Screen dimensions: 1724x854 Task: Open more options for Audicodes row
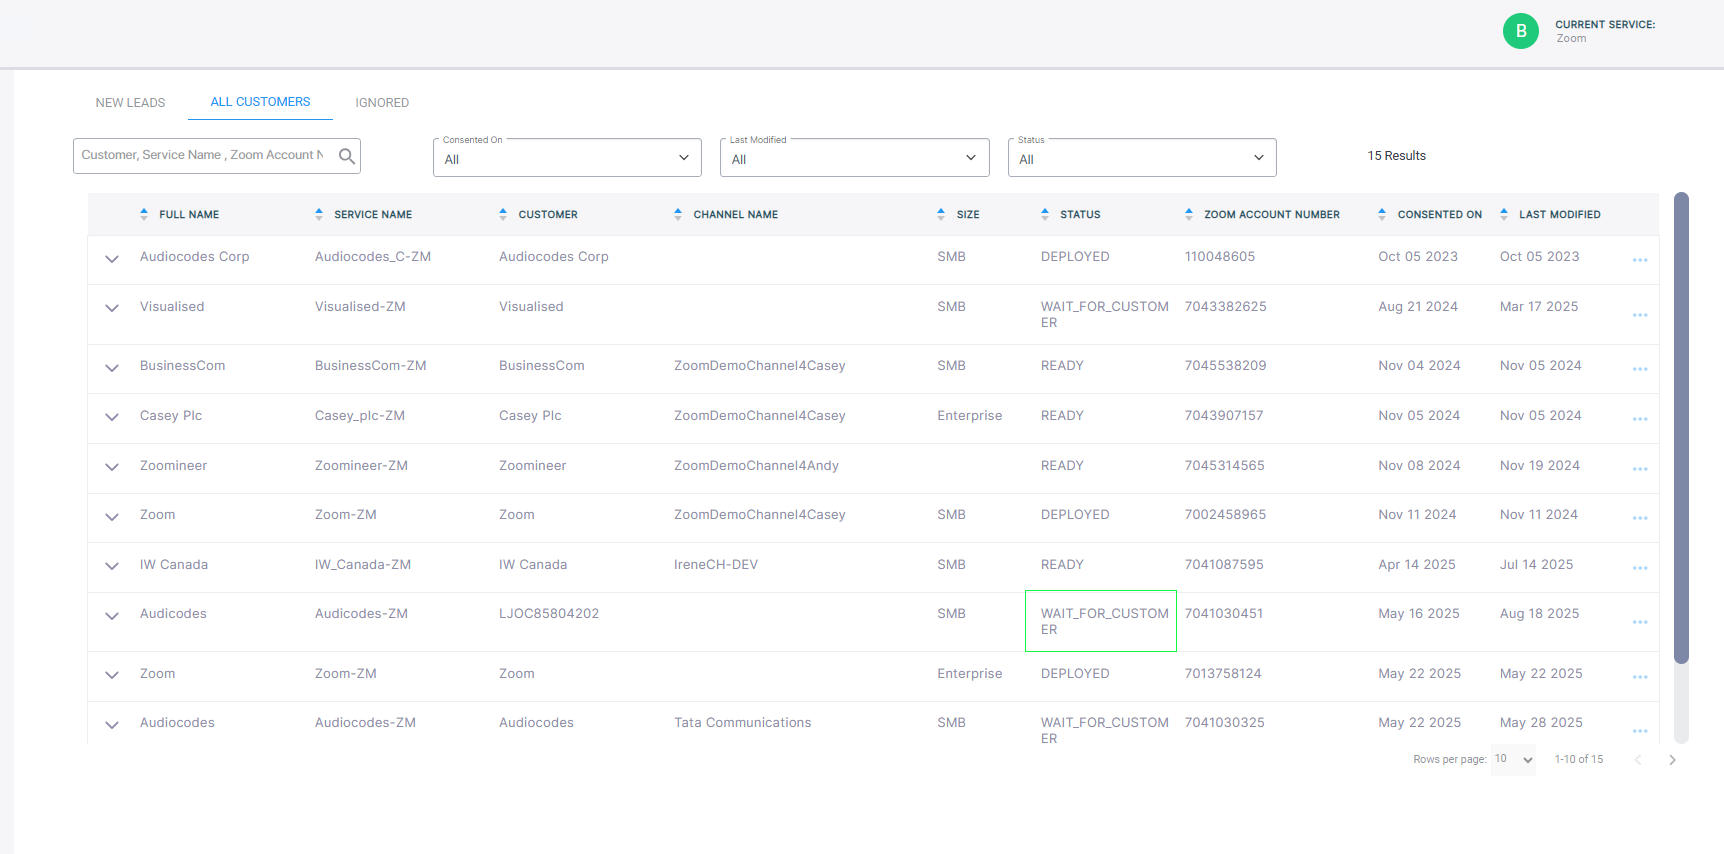pyautogui.click(x=1640, y=622)
